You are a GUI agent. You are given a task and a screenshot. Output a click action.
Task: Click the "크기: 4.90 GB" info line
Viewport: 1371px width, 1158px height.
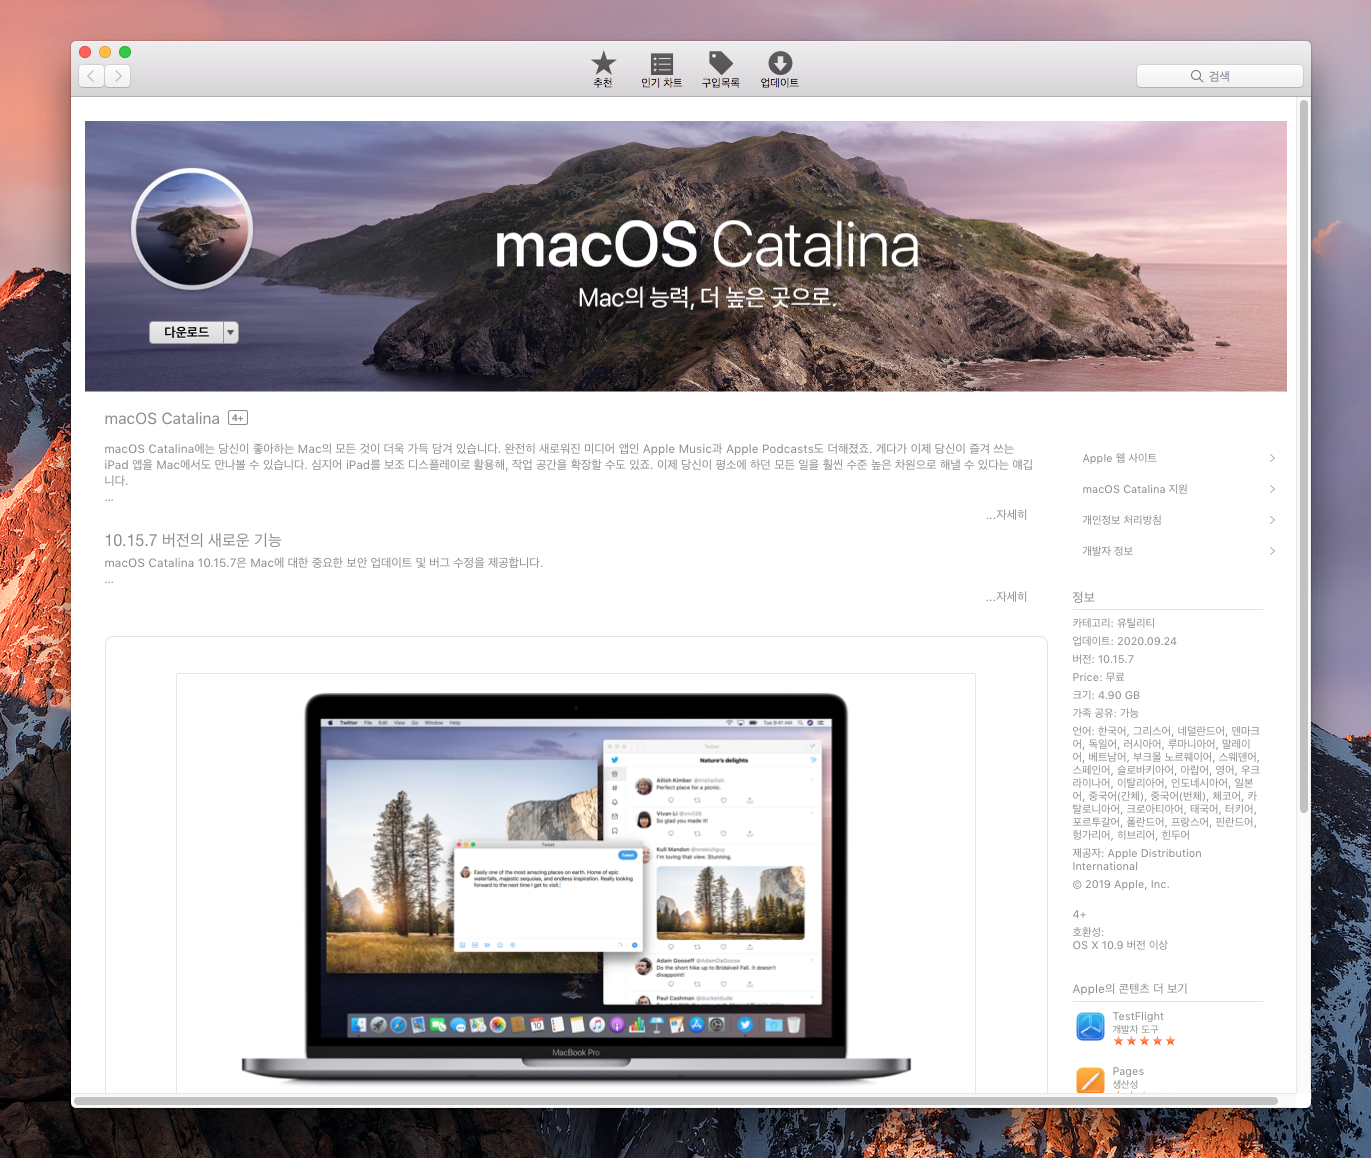click(1106, 695)
